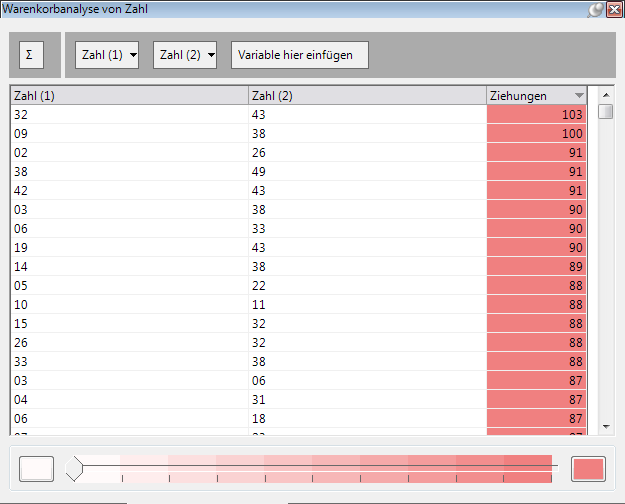625x504 pixels.
Task: Select Zahl (1) cell '42'
Action: 130,191
